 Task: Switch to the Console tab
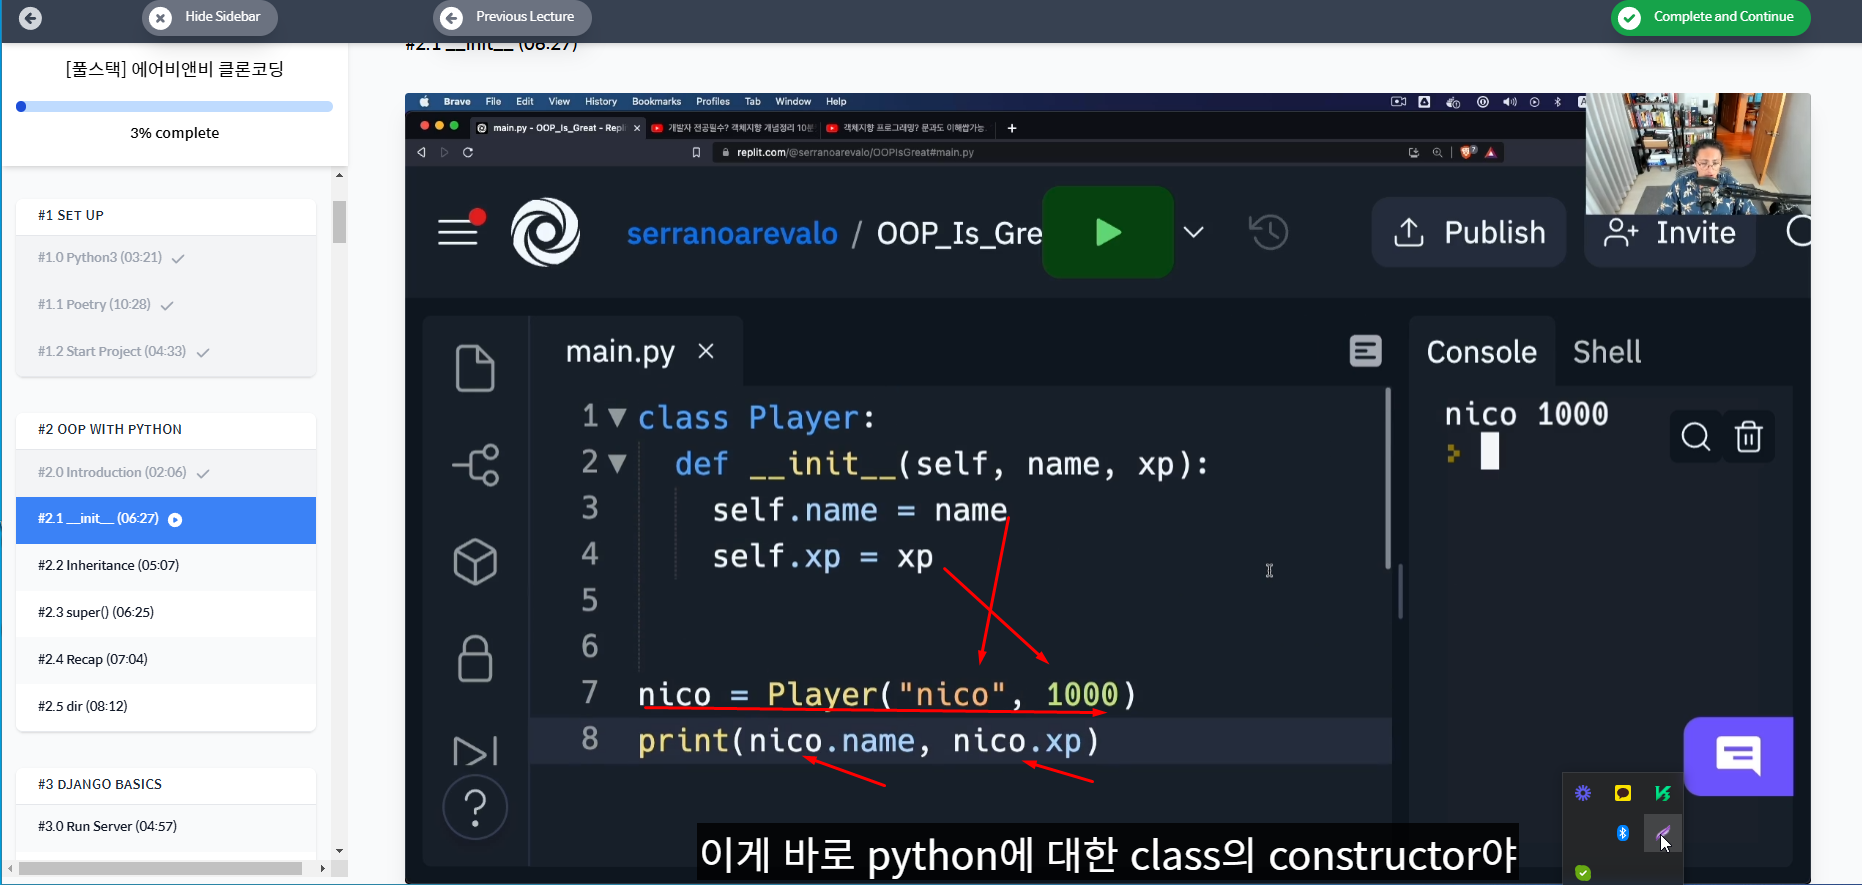click(x=1481, y=352)
